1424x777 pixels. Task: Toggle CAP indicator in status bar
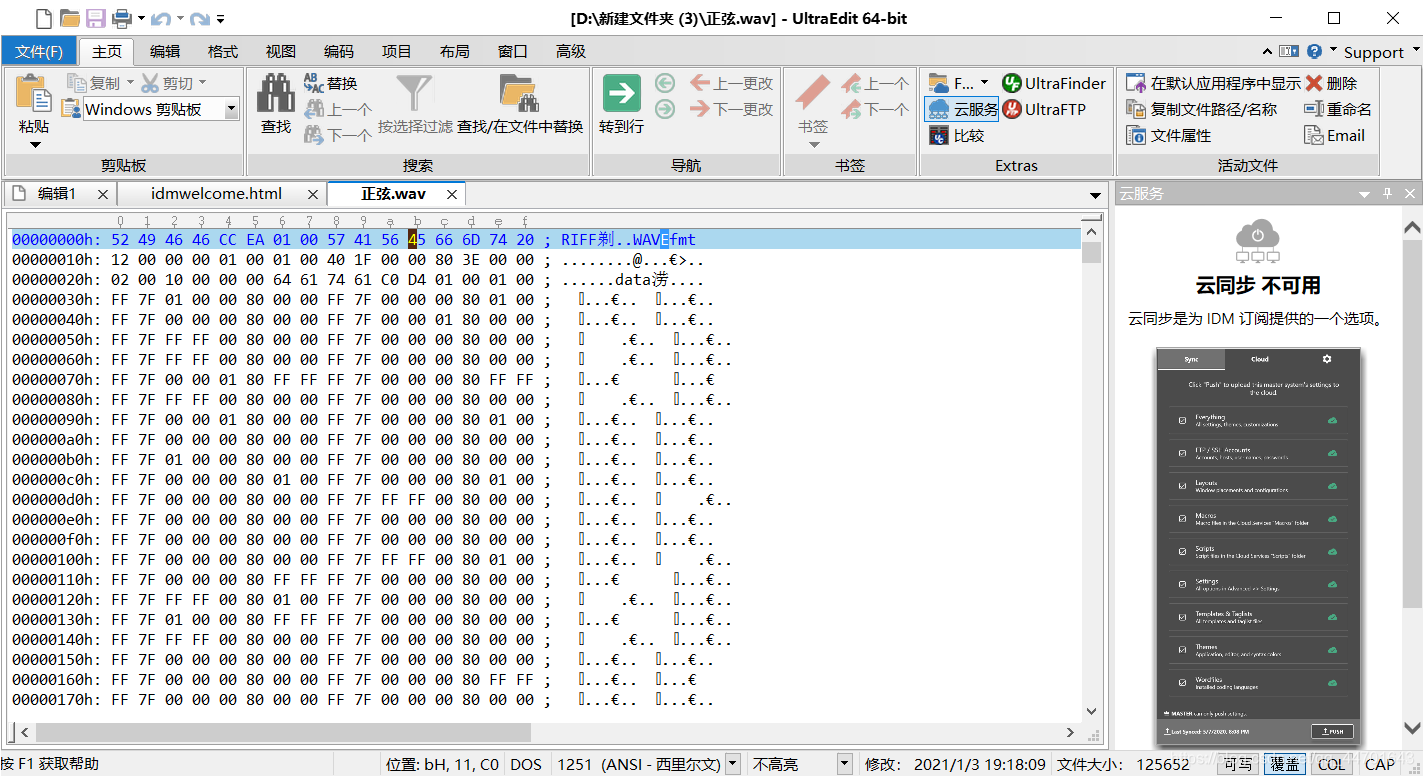coord(1380,764)
